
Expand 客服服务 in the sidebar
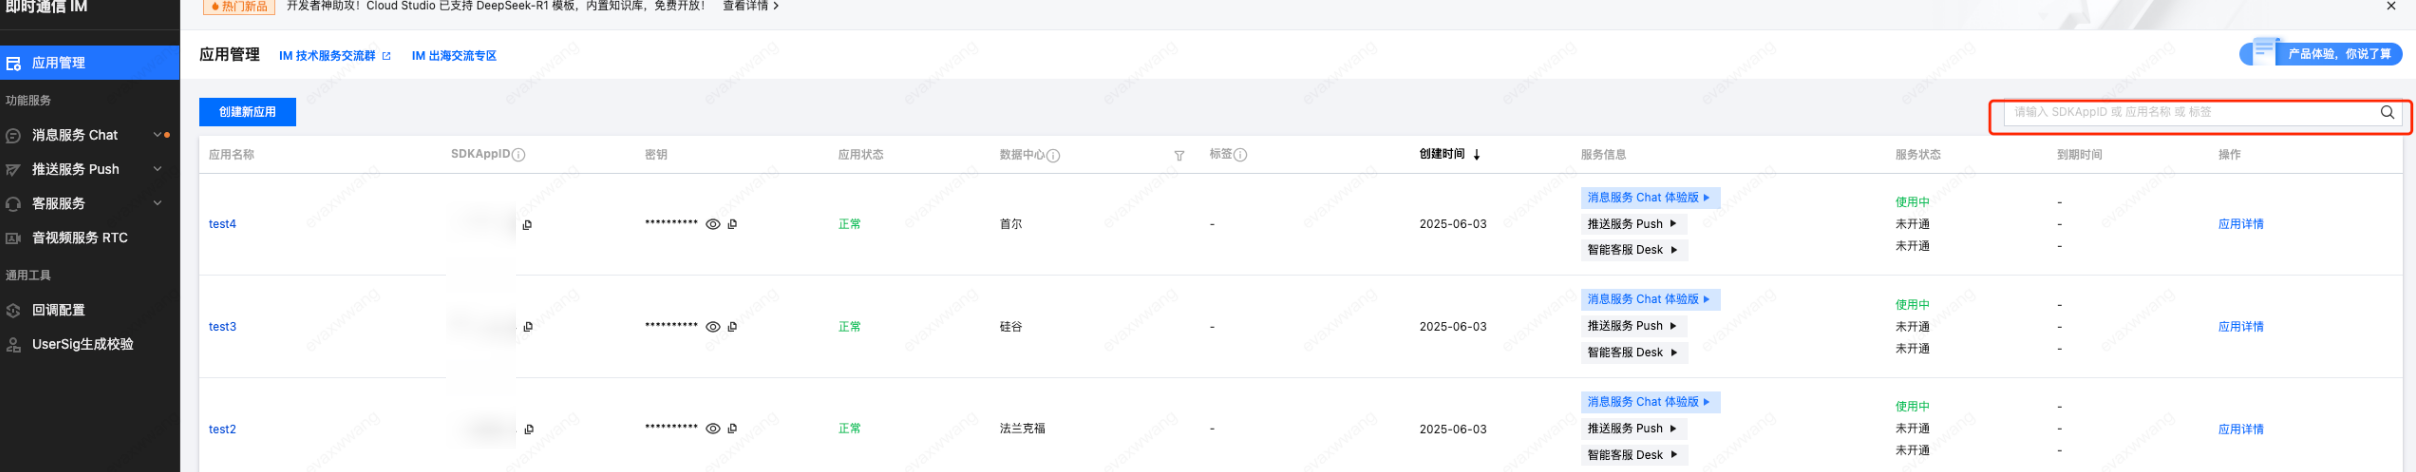[x=157, y=203]
